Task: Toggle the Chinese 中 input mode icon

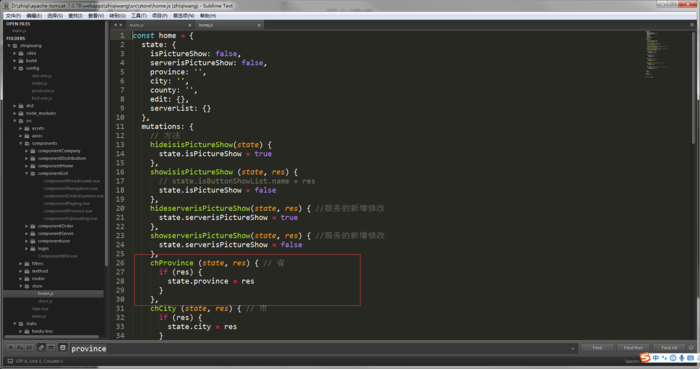Action: (x=655, y=358)
